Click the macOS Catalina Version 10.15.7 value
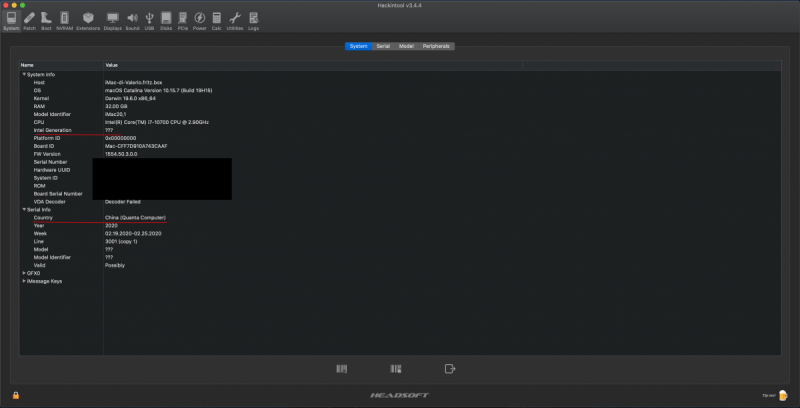 pyautogui.click(x=159, y=90)
